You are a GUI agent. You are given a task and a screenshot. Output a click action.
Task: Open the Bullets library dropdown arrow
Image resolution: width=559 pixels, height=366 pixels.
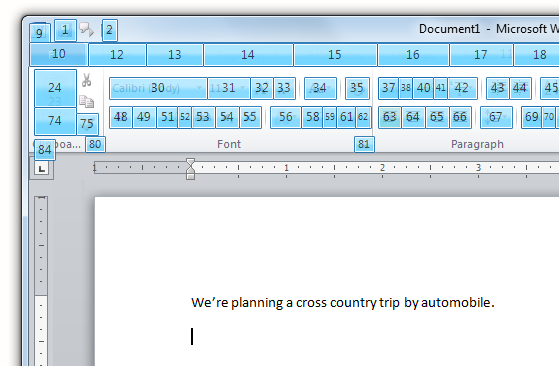point(406,88)
